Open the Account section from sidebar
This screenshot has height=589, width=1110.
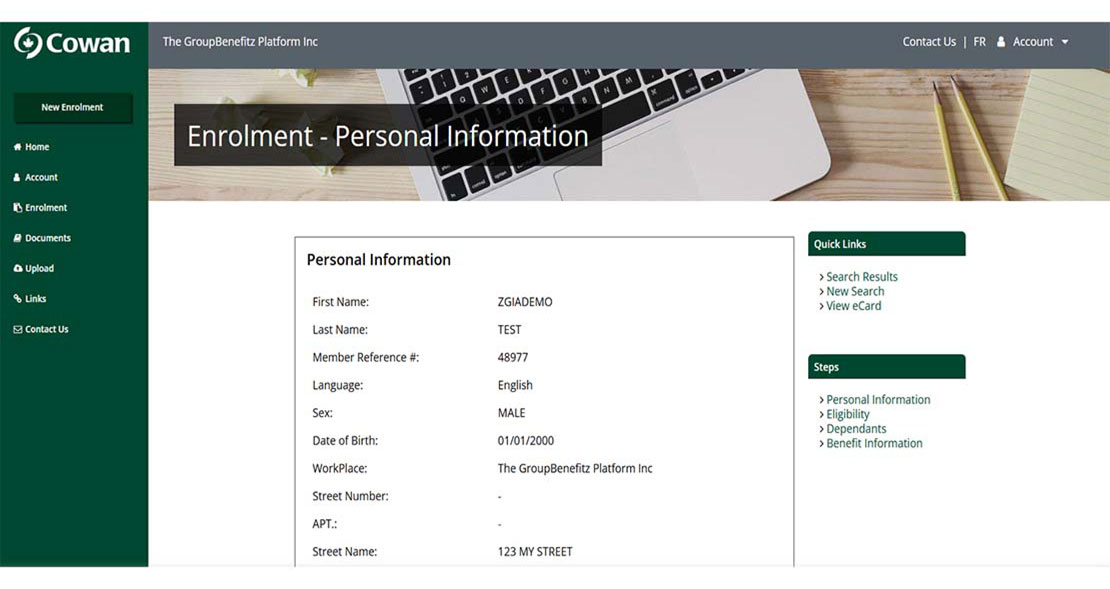click(18, 177)
